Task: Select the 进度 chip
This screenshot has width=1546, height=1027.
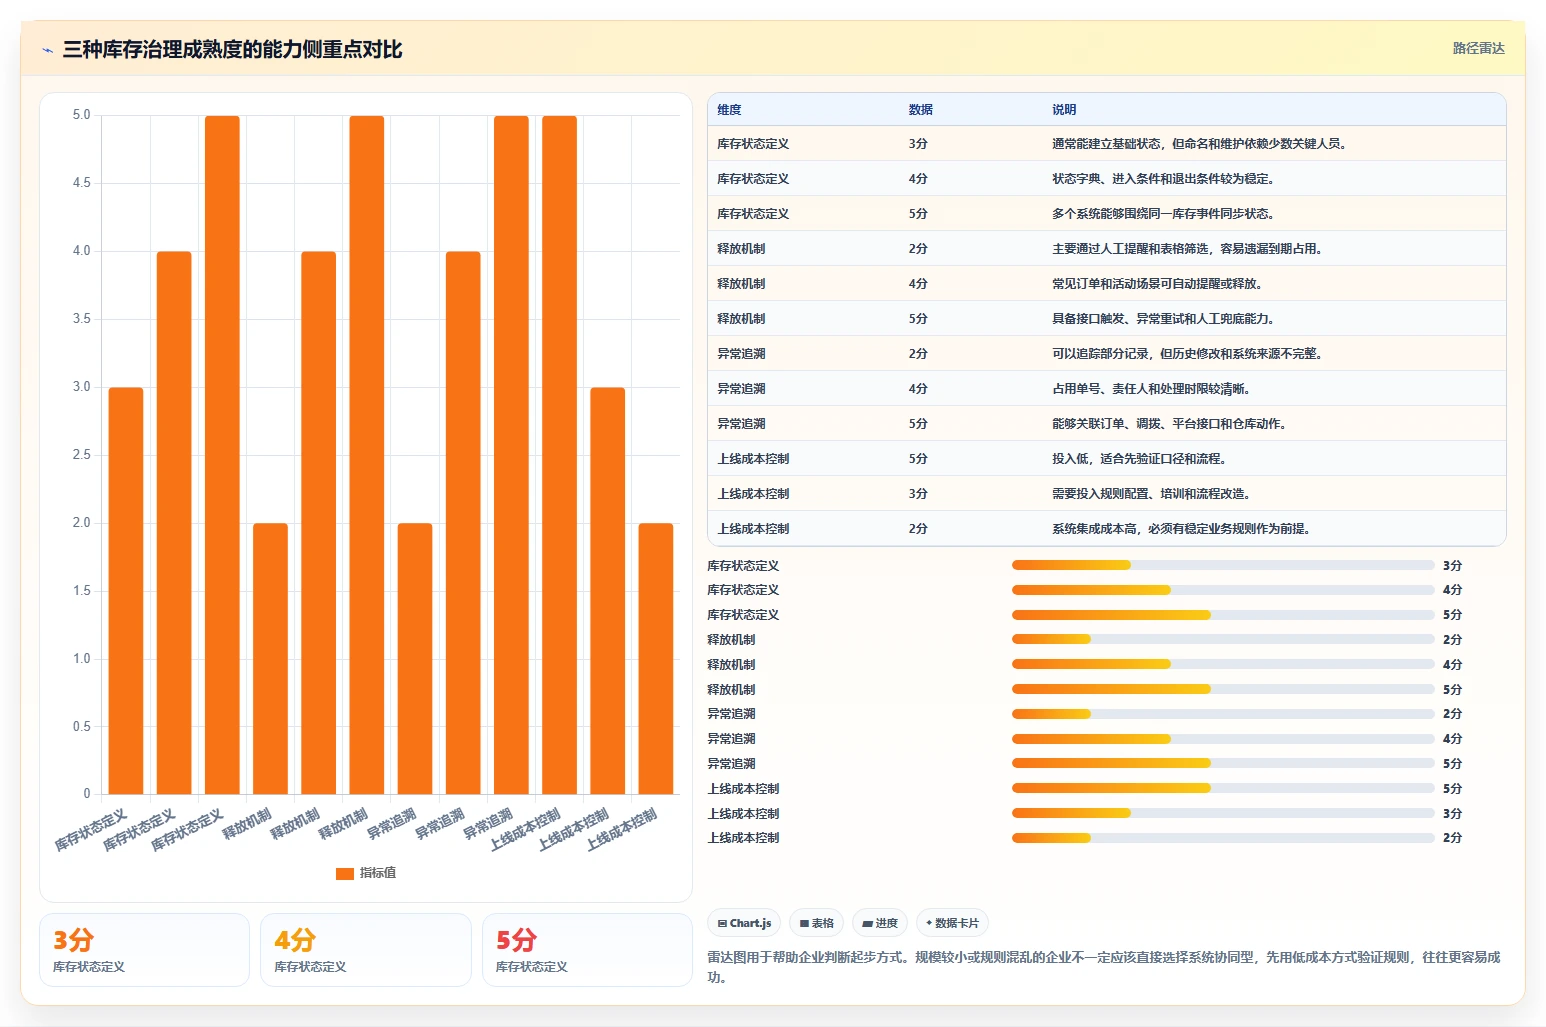Action: pyautogui.click(x=880, y=923)
